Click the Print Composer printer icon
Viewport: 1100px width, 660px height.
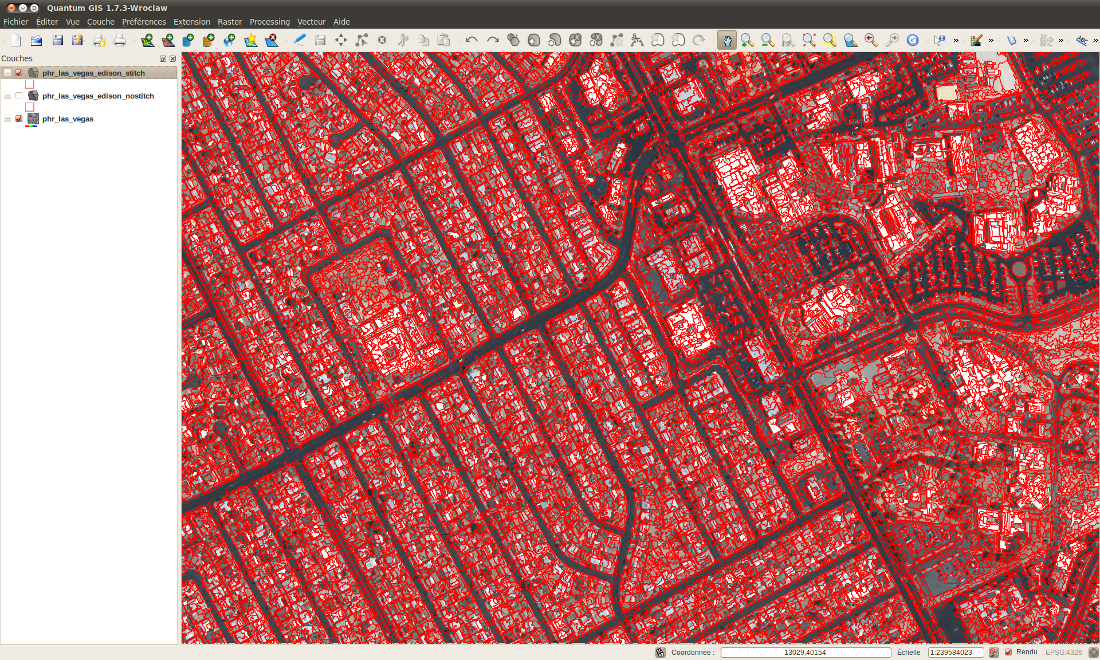(119, 40)
